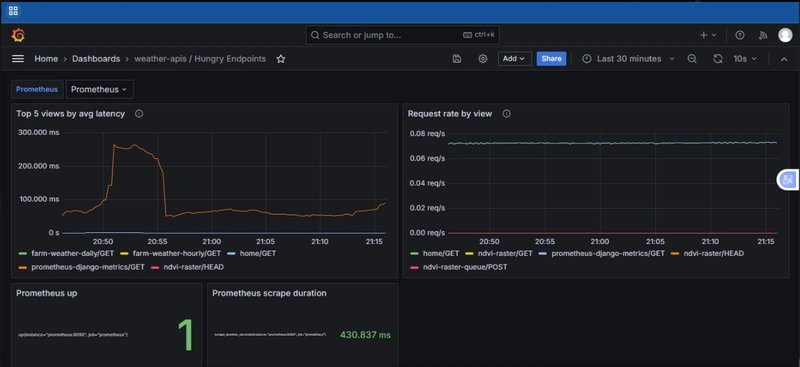Open dashboard settings gear
800x367 pixels.
pyautogui.click(x=483, y=59)
